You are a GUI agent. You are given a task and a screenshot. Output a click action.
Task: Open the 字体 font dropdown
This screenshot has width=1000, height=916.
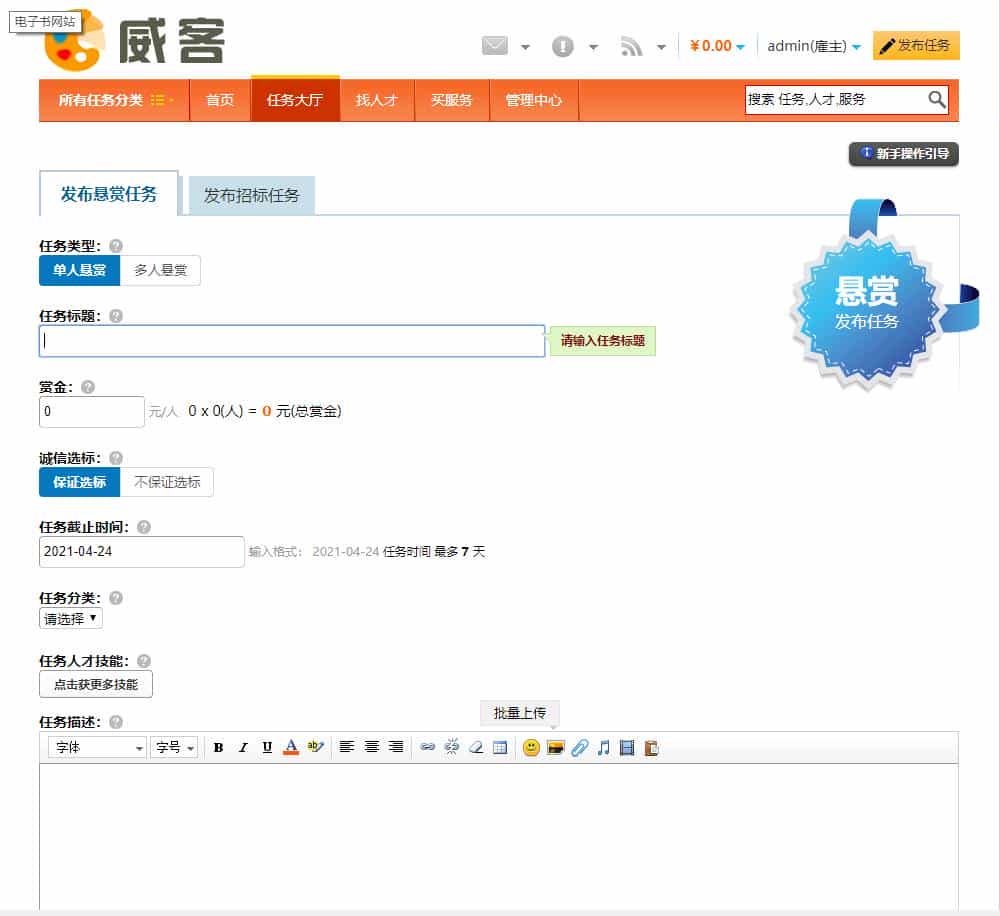97,747
